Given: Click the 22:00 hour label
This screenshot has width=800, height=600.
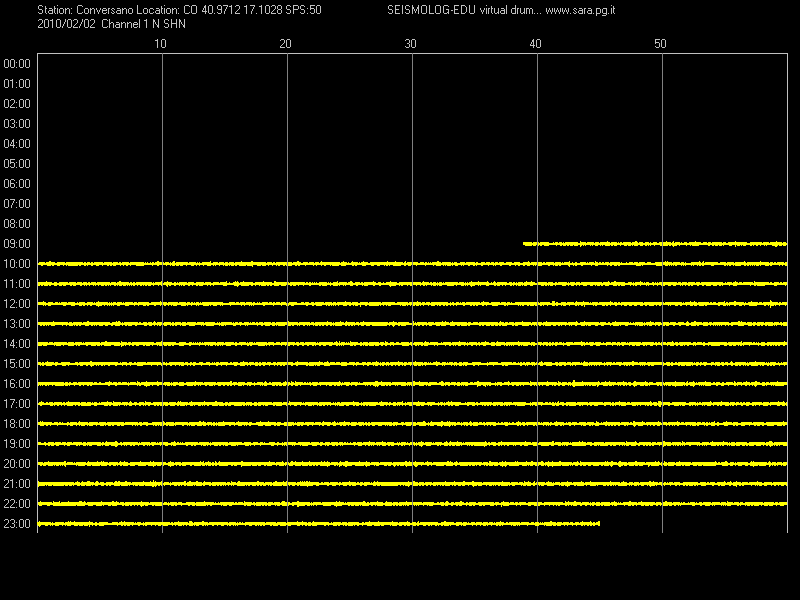Looking at the screenshot, I should tap(17, 504).
